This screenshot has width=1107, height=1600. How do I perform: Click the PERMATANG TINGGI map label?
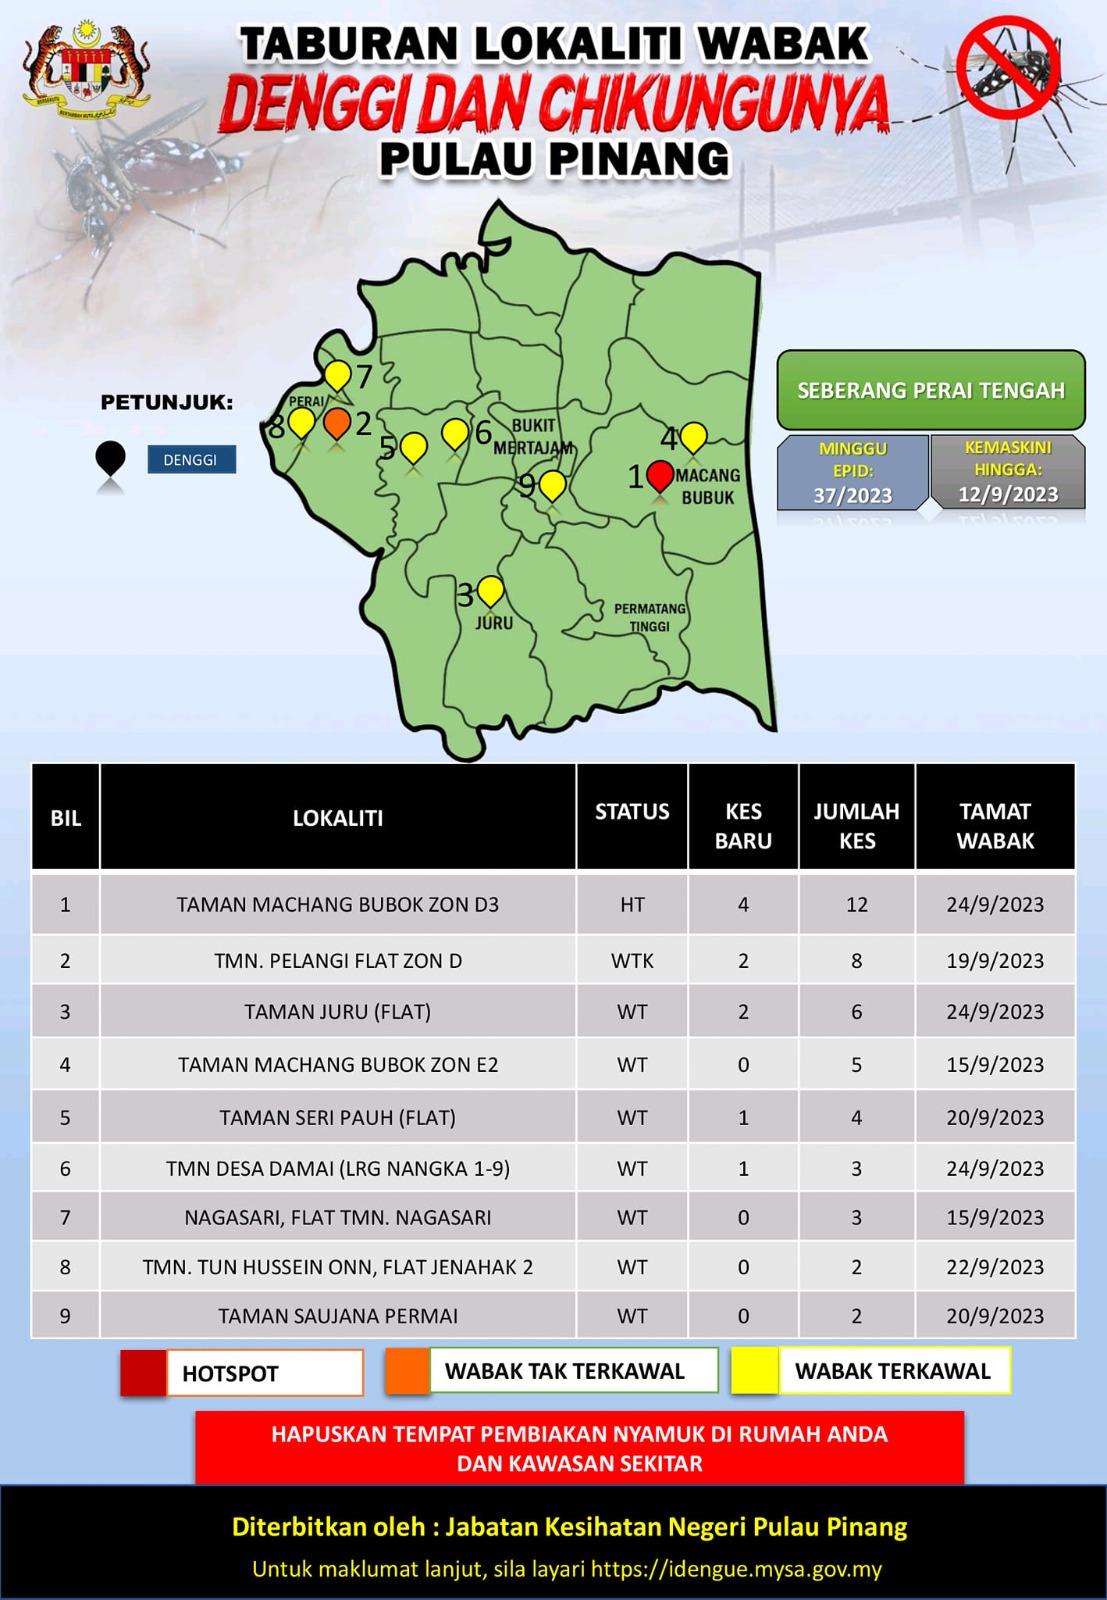point(650,617)
